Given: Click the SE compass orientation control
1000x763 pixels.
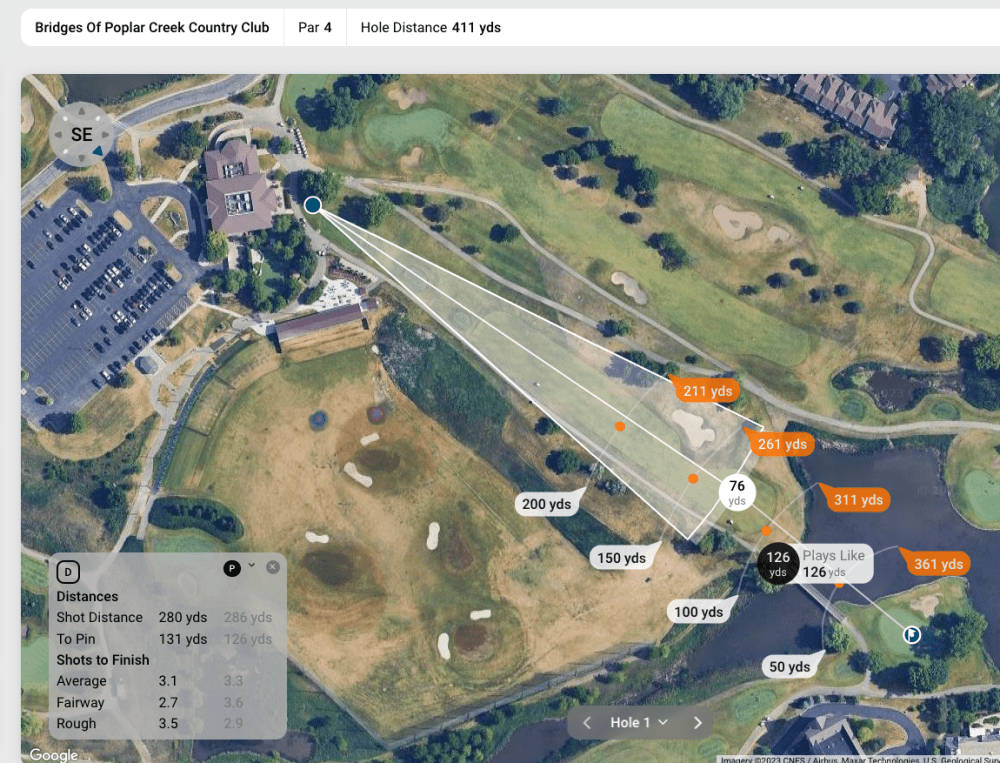Looking at the screenshot, I should pyautogui.click(x=81, y=135).
